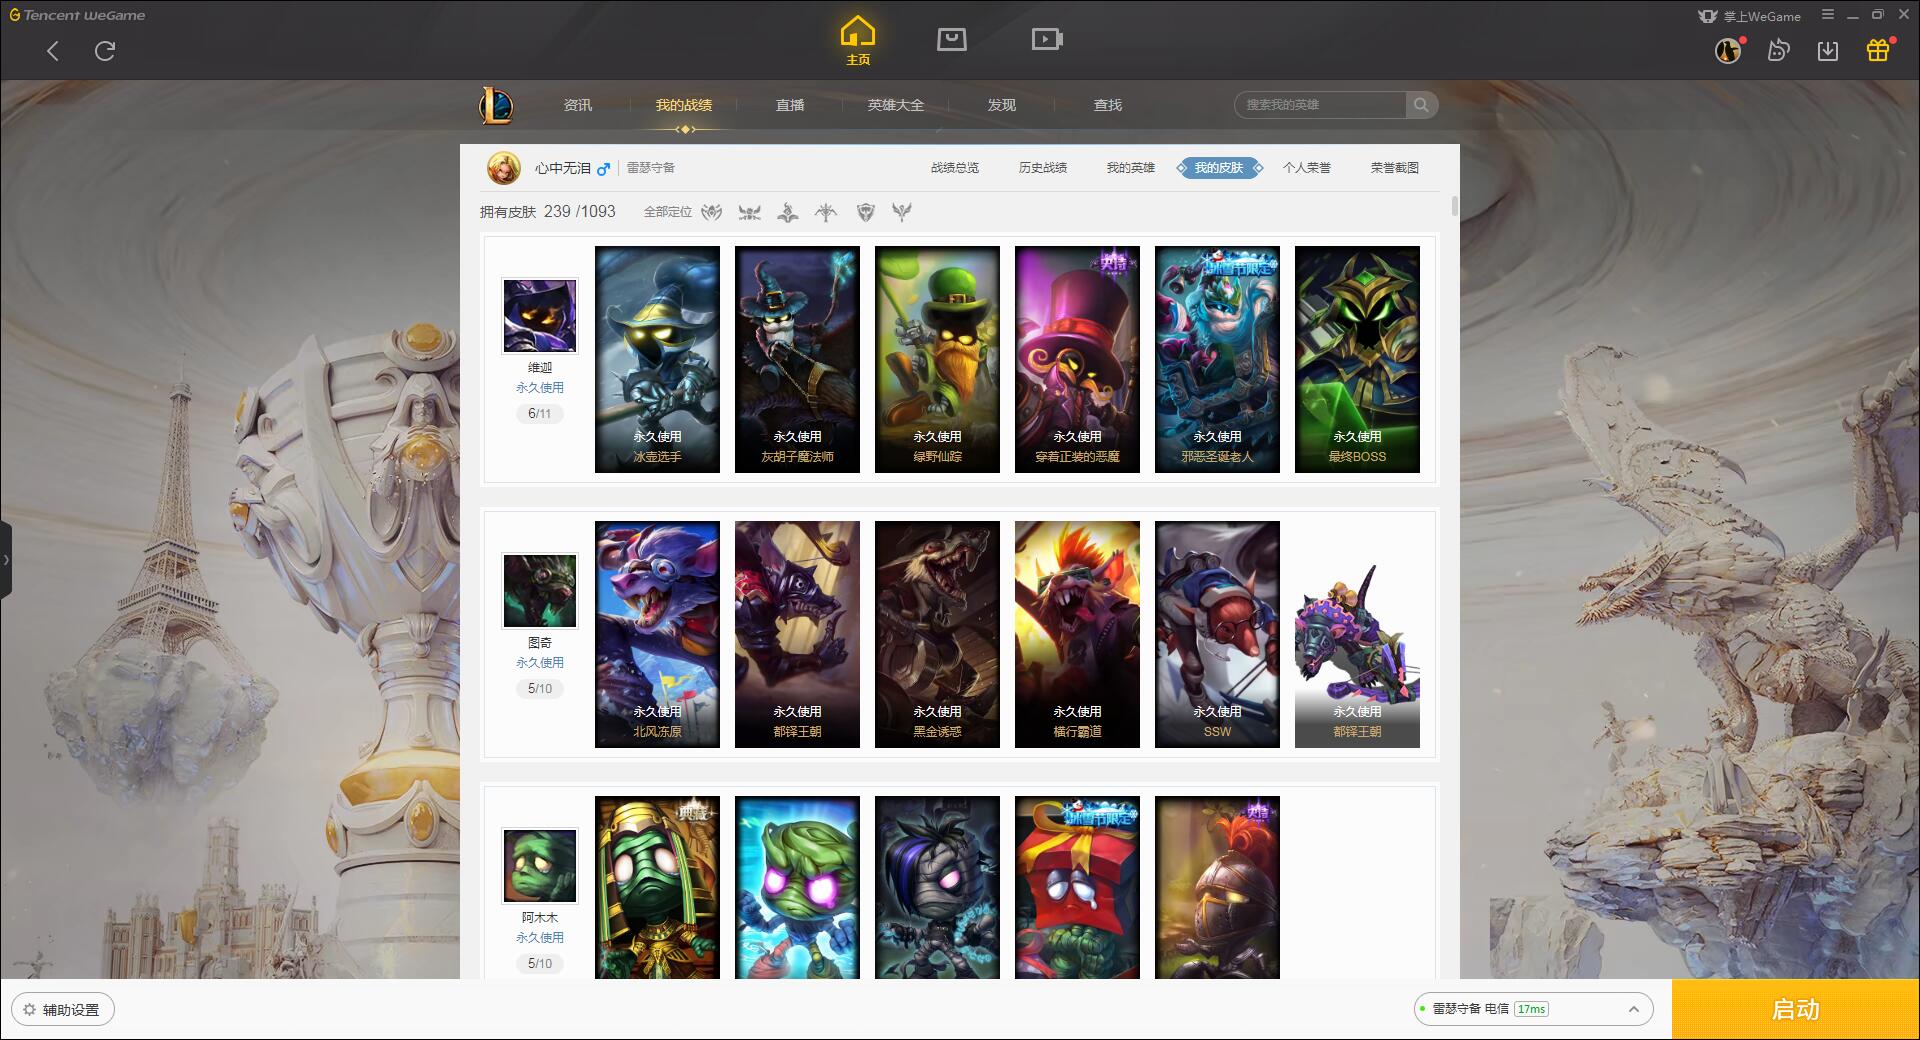Open the gift box rewards icon

pyautogui.click(x=1878, y=50)
